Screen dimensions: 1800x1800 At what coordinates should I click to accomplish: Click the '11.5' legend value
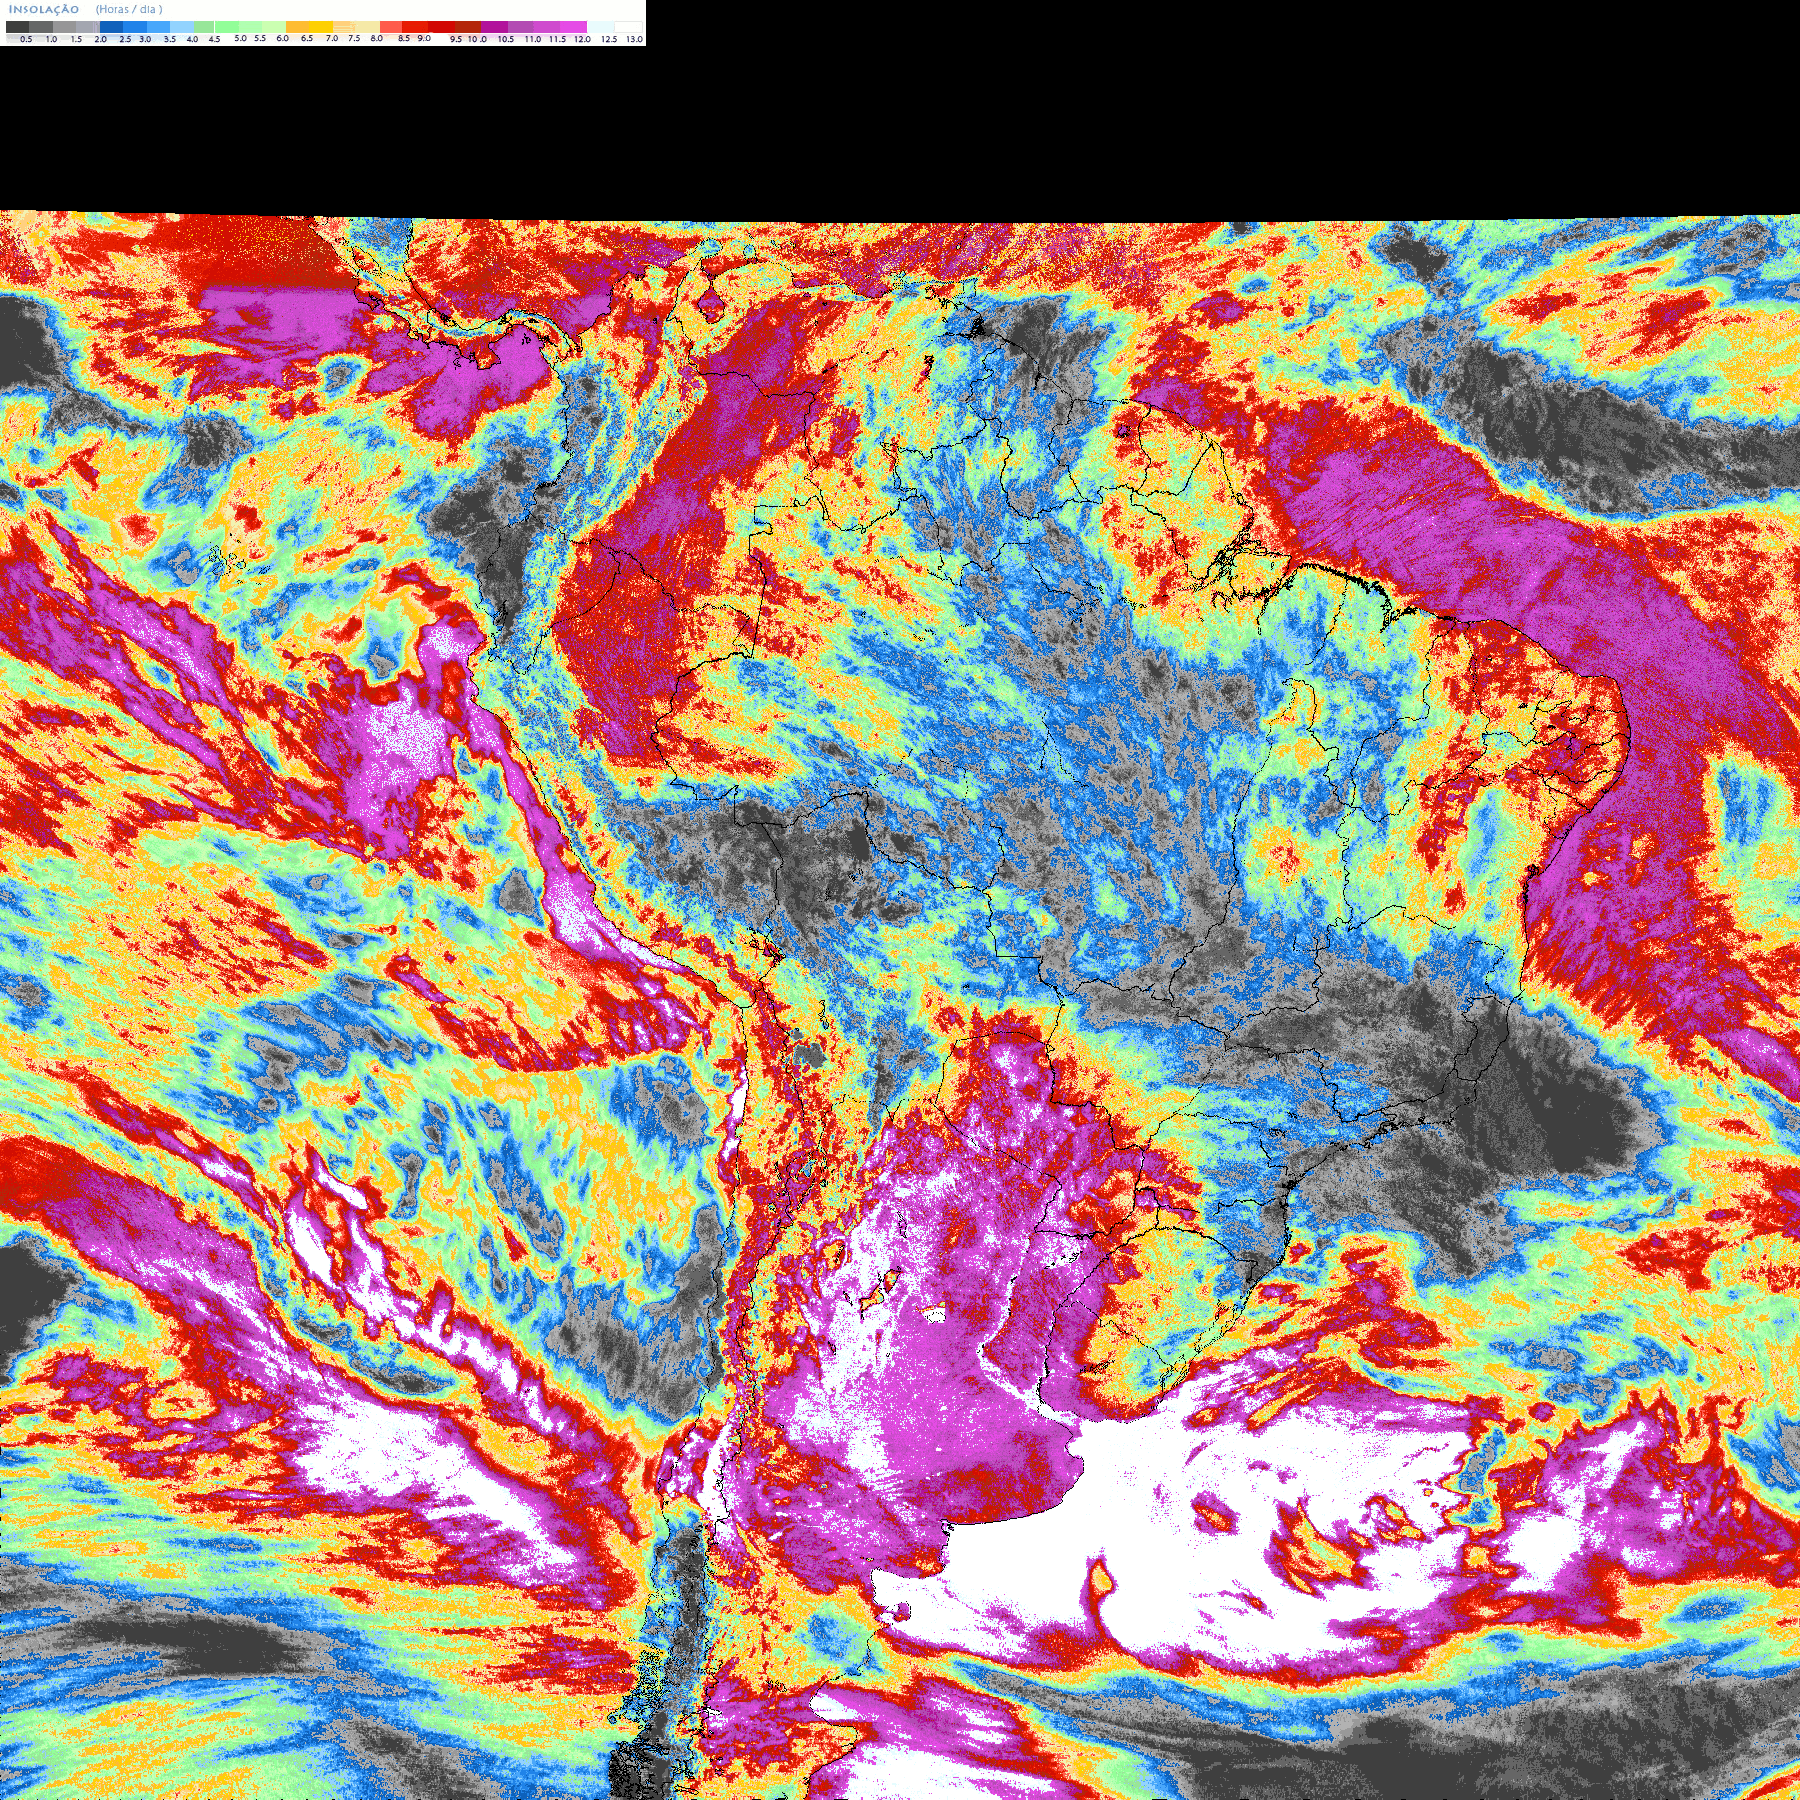(x=557, y=39)
